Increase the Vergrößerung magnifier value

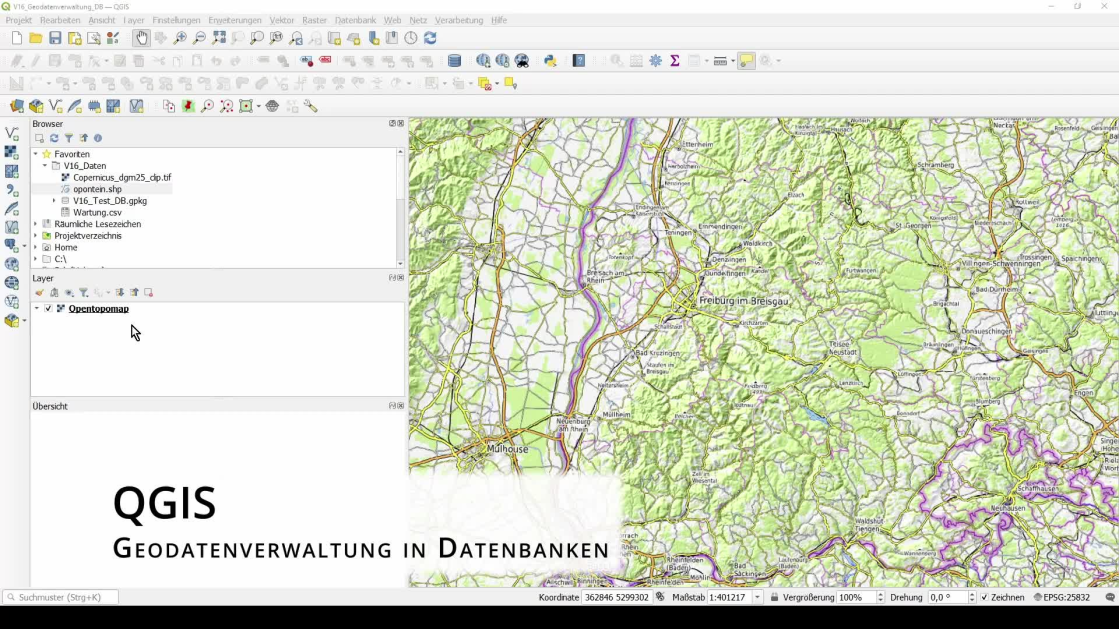[x=880, y=594]
